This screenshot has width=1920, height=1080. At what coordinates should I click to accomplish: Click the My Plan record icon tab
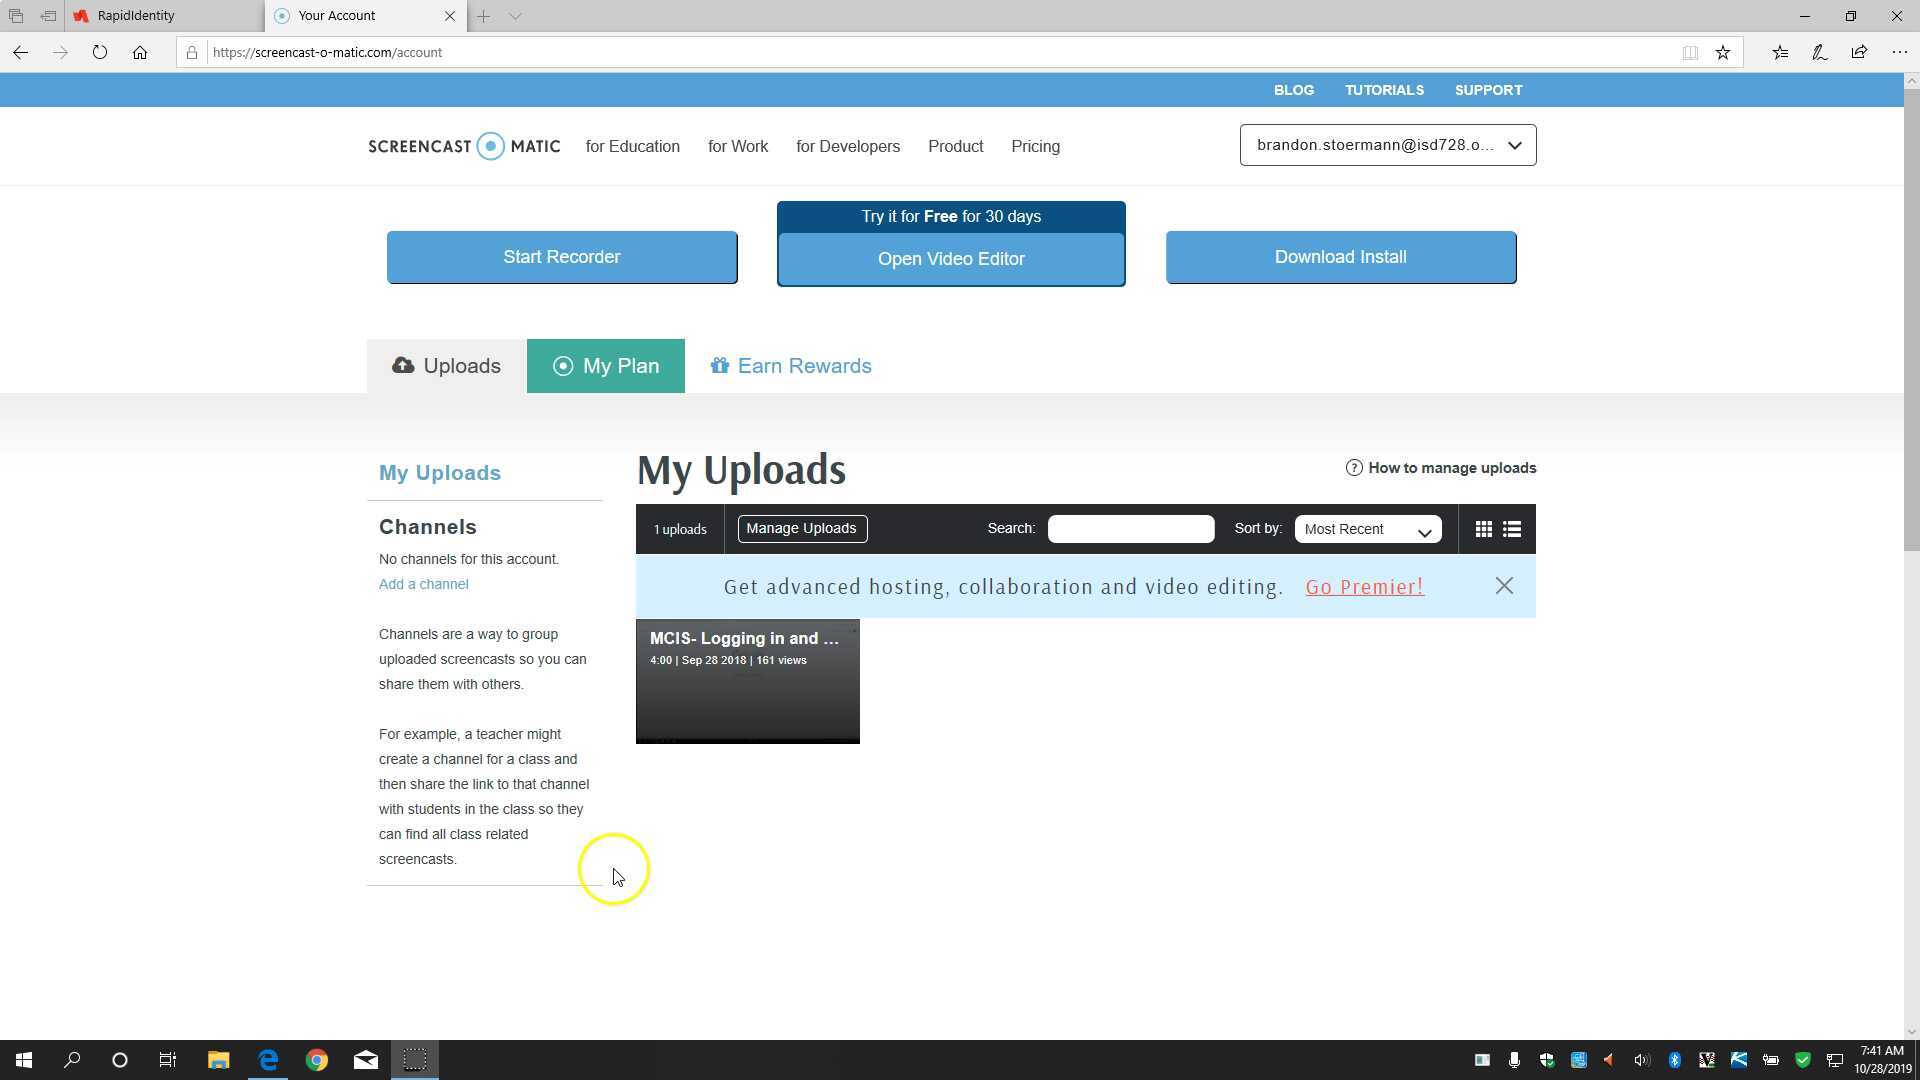pyautogui.click(x=563, y=365)
